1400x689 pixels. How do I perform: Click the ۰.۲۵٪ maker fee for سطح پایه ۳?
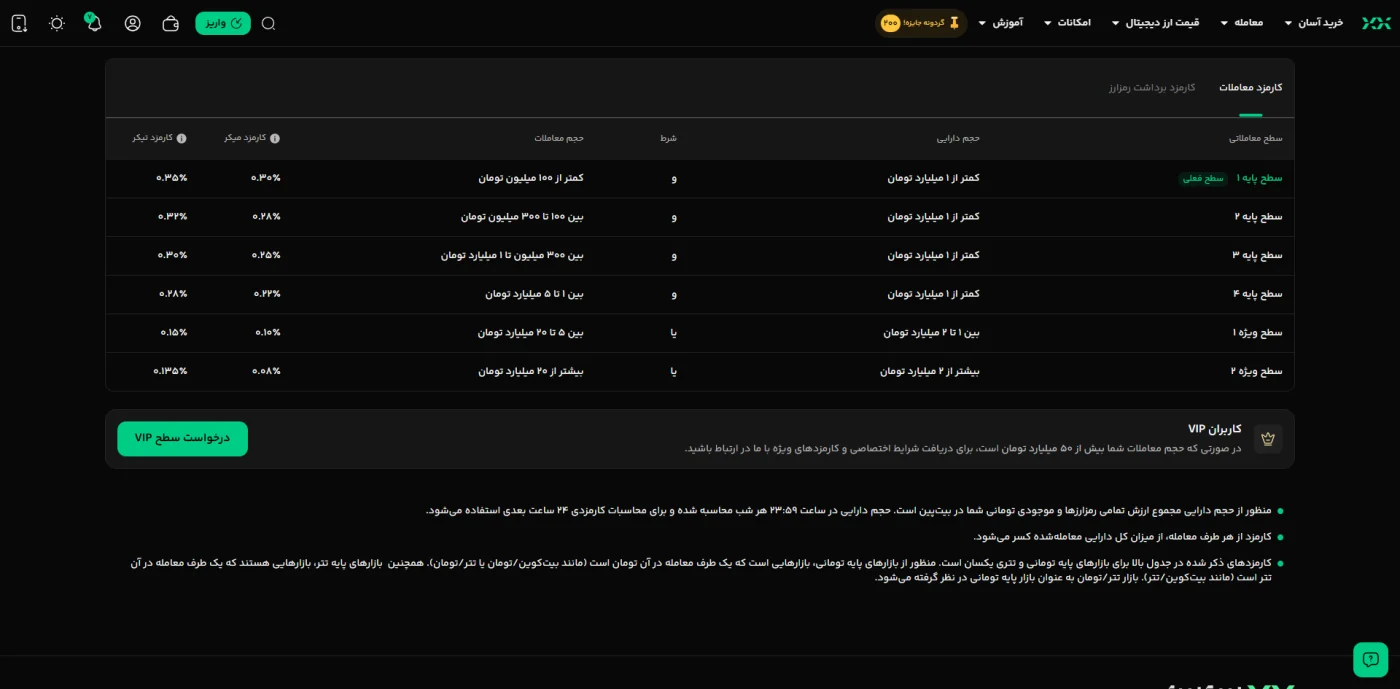(x=266, y=255)
